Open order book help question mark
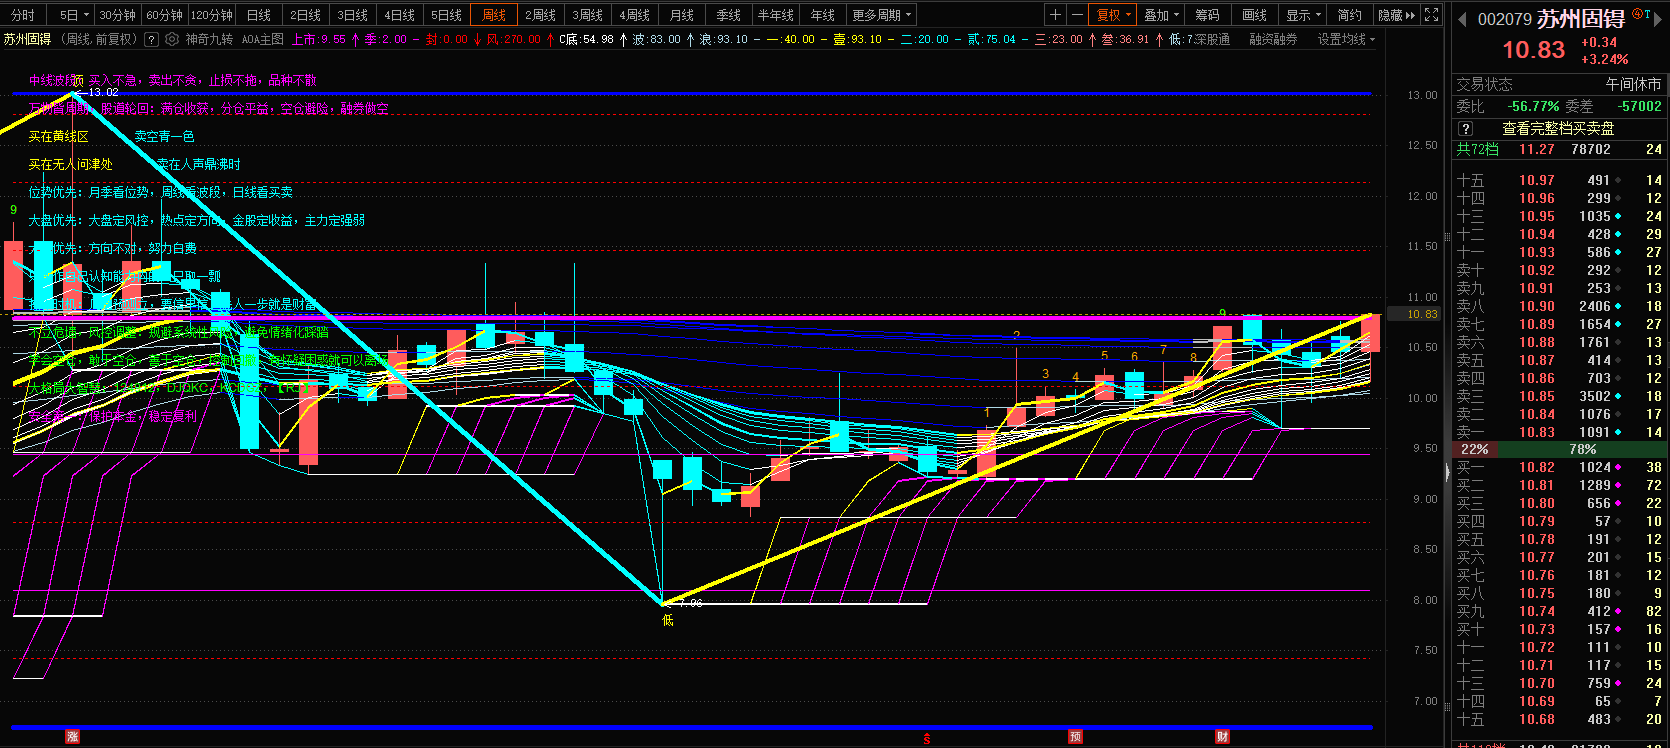The width and height of the screenshot is (1670, 748). pos(1465,129)
